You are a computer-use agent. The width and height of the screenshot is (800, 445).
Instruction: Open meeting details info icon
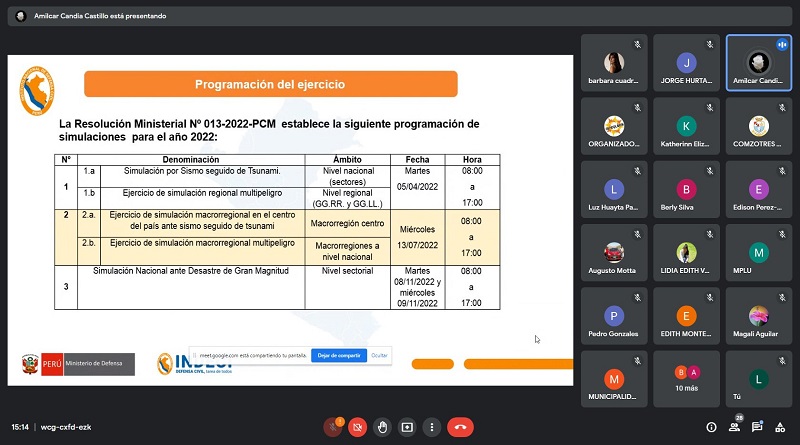click(711, 427)
